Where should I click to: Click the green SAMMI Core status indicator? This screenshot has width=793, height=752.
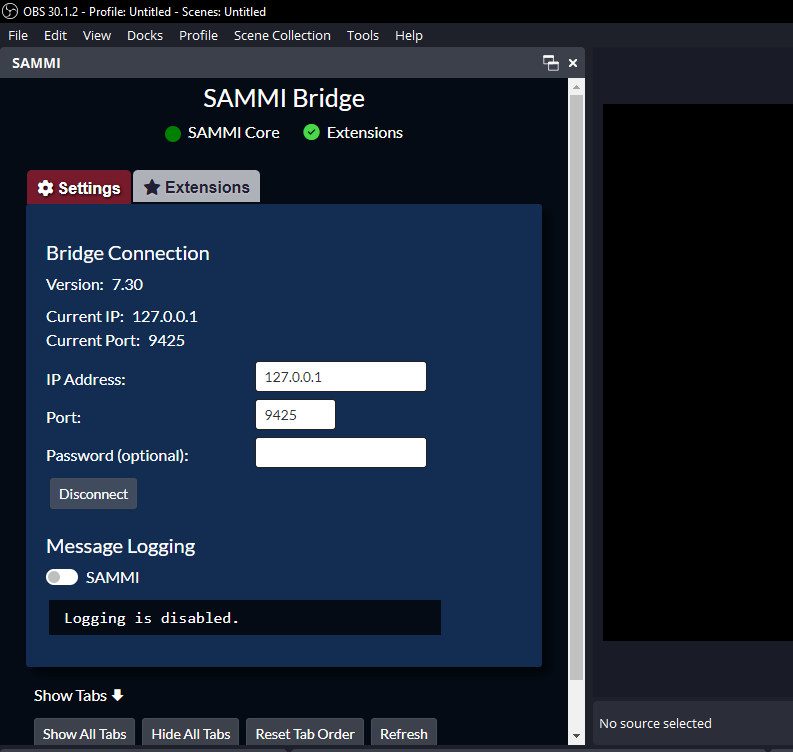point(173,134)
